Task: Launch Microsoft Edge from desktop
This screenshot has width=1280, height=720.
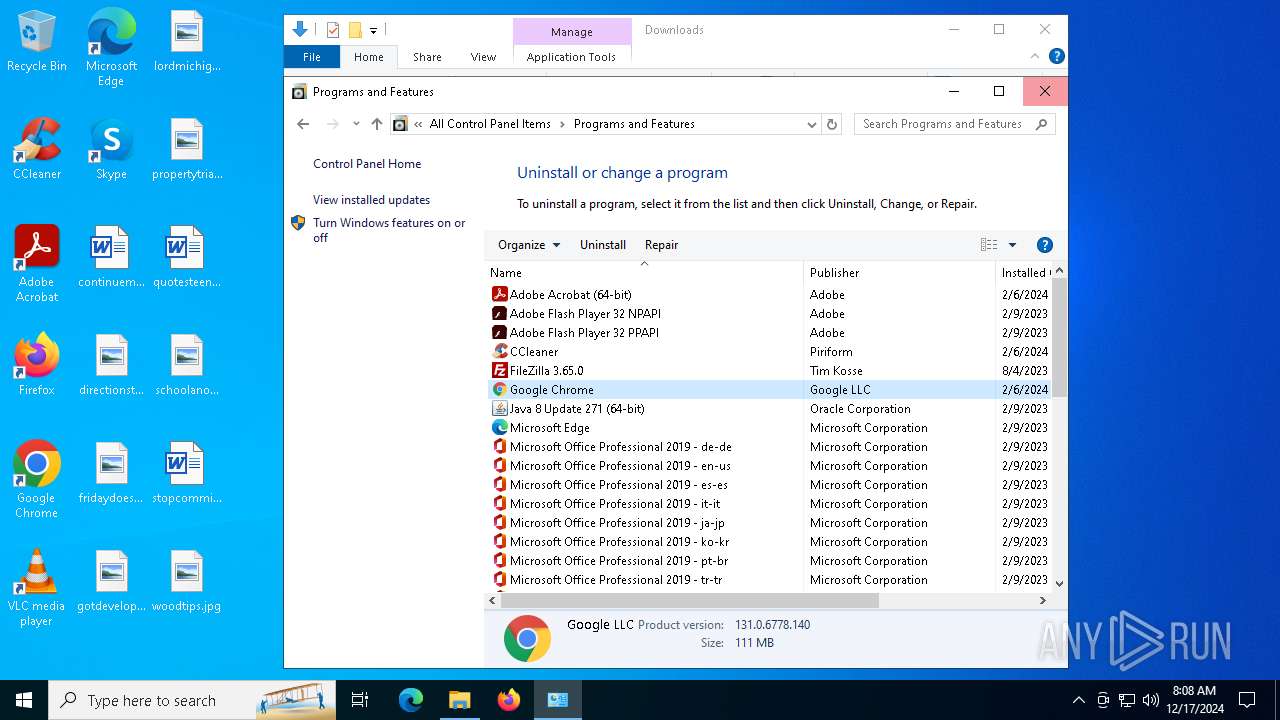Action: pyautogui.click(x=111, y=47)
